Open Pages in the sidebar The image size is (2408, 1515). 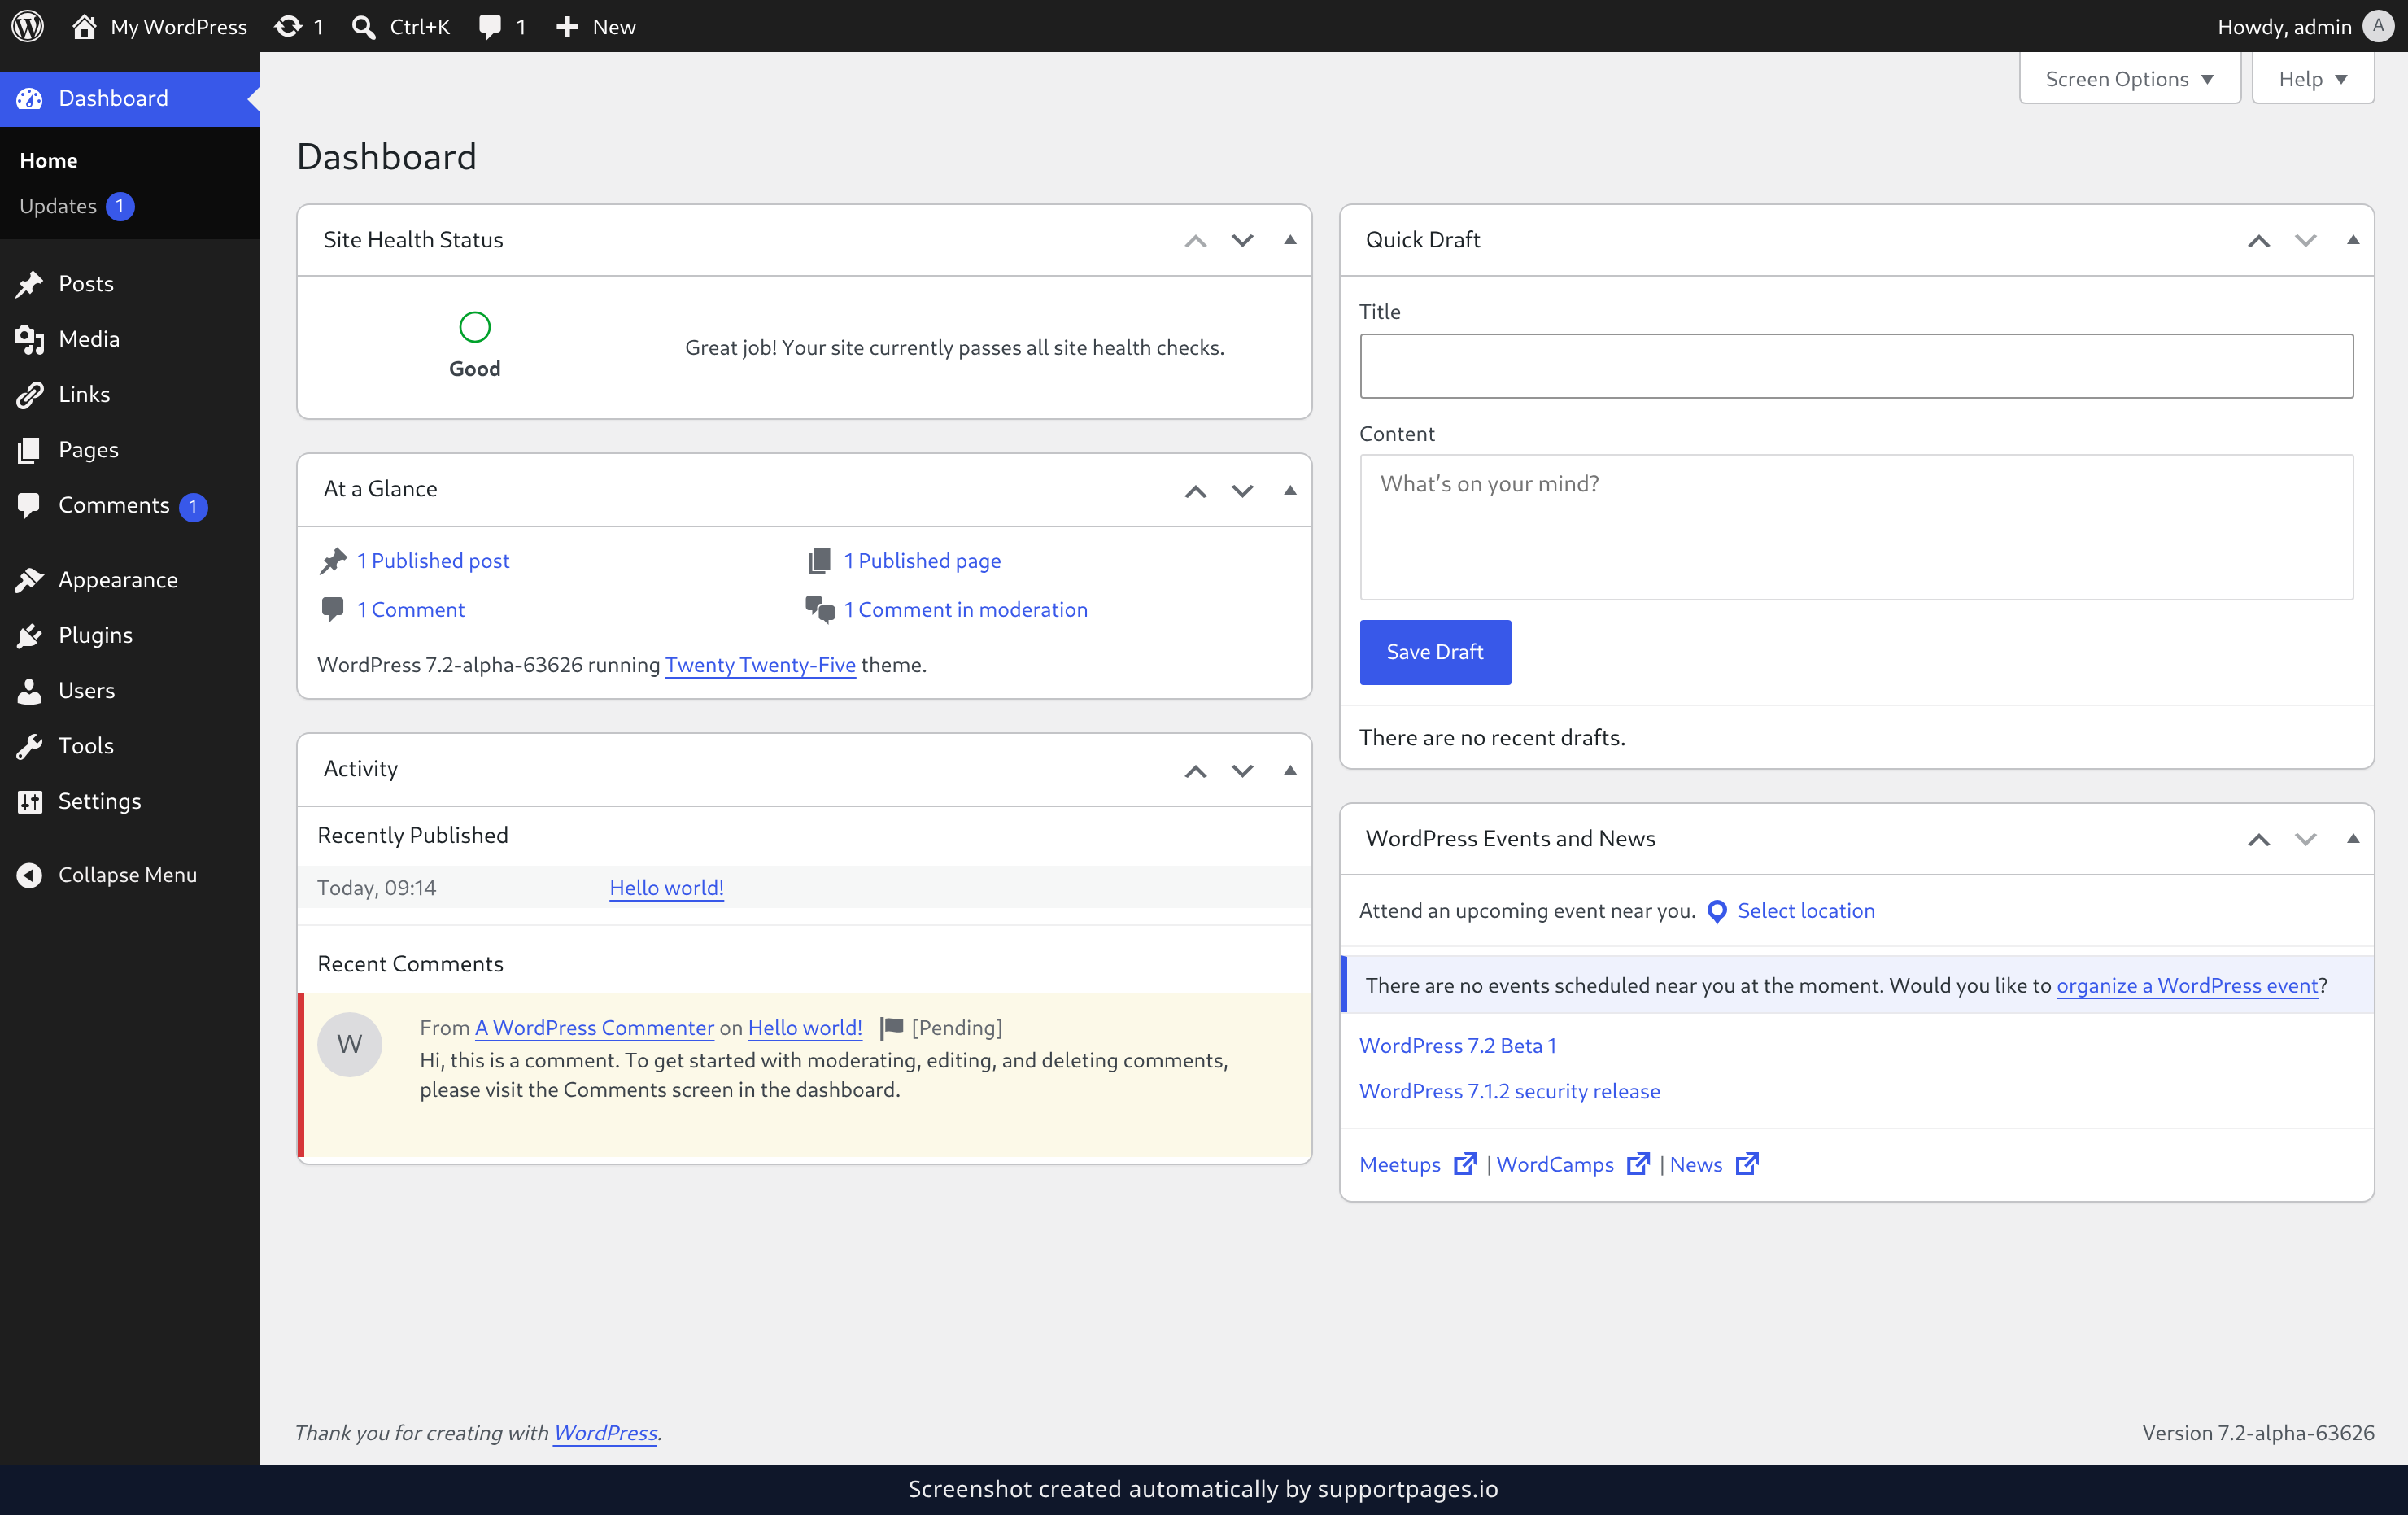coord(130,450)
